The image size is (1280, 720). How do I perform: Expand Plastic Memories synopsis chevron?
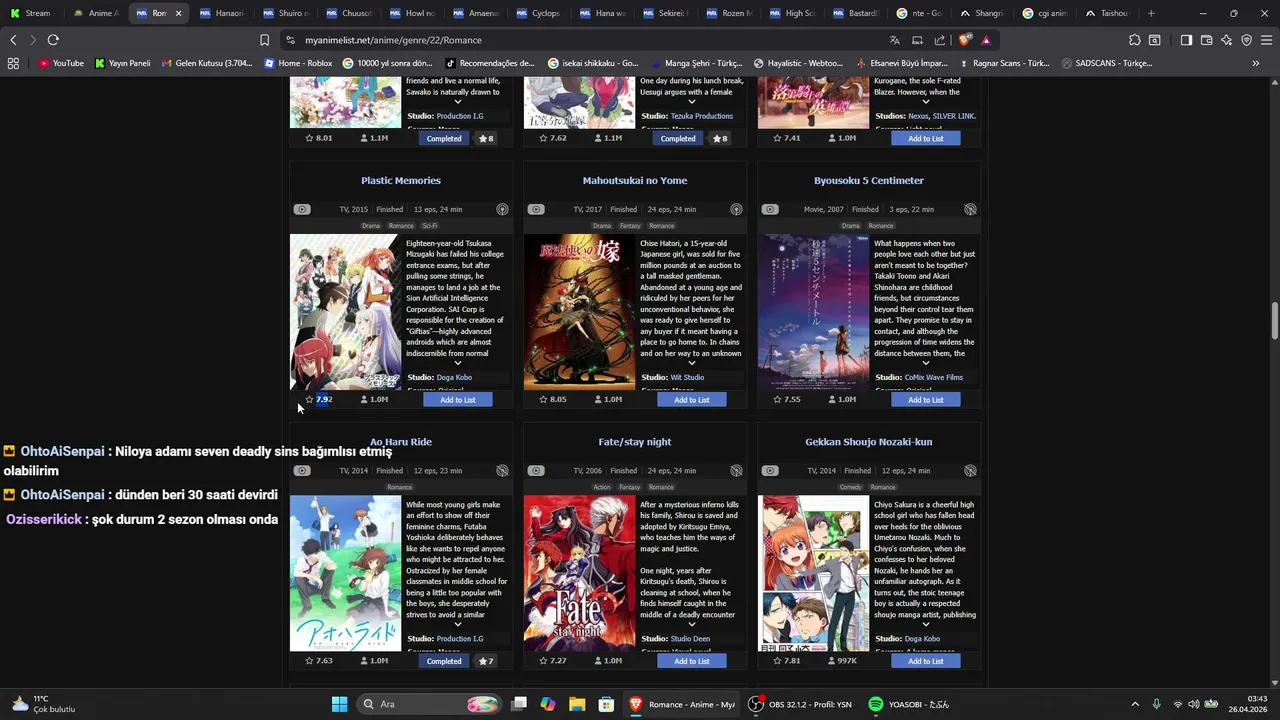[x=457, y=363]
